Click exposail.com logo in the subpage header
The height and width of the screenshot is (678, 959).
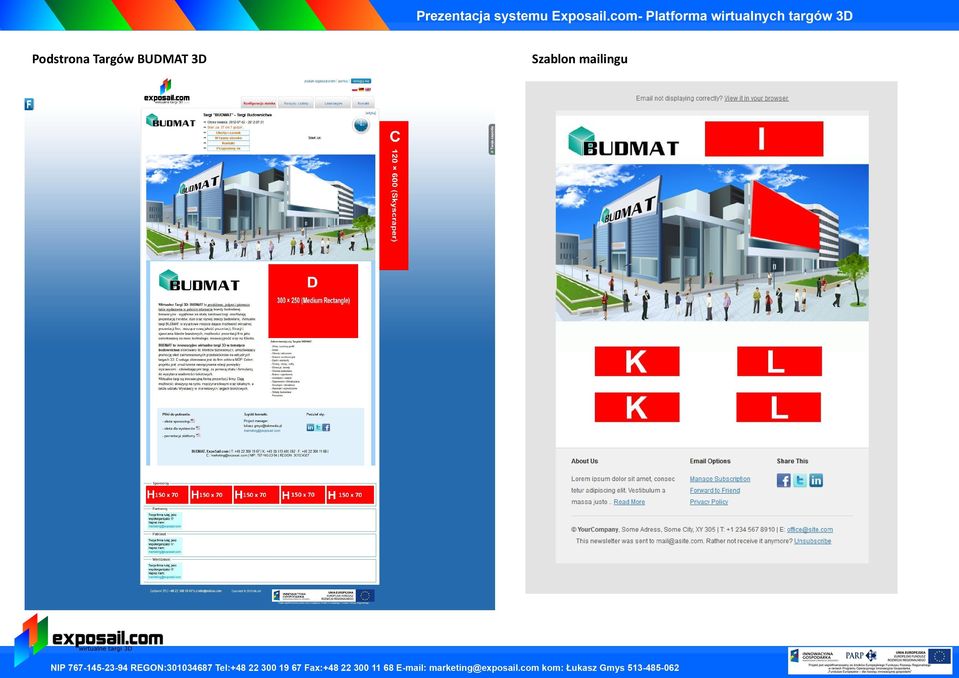coord(166,90)
